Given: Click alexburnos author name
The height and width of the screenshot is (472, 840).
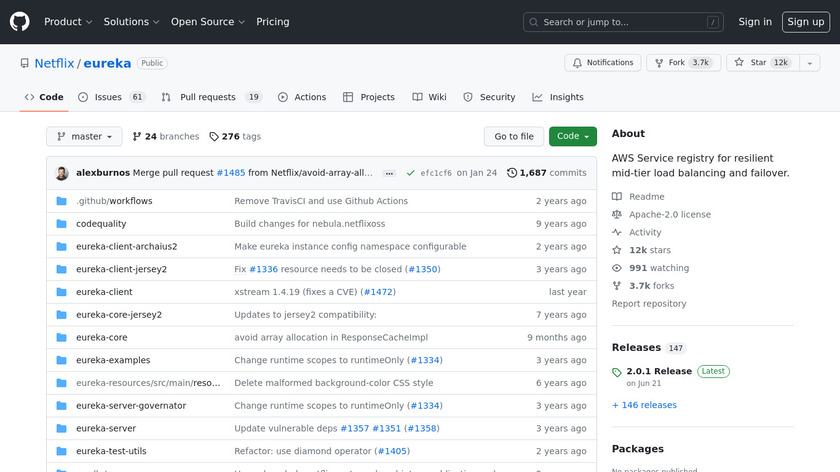Looking at the screenshot, I should [103, 173].
